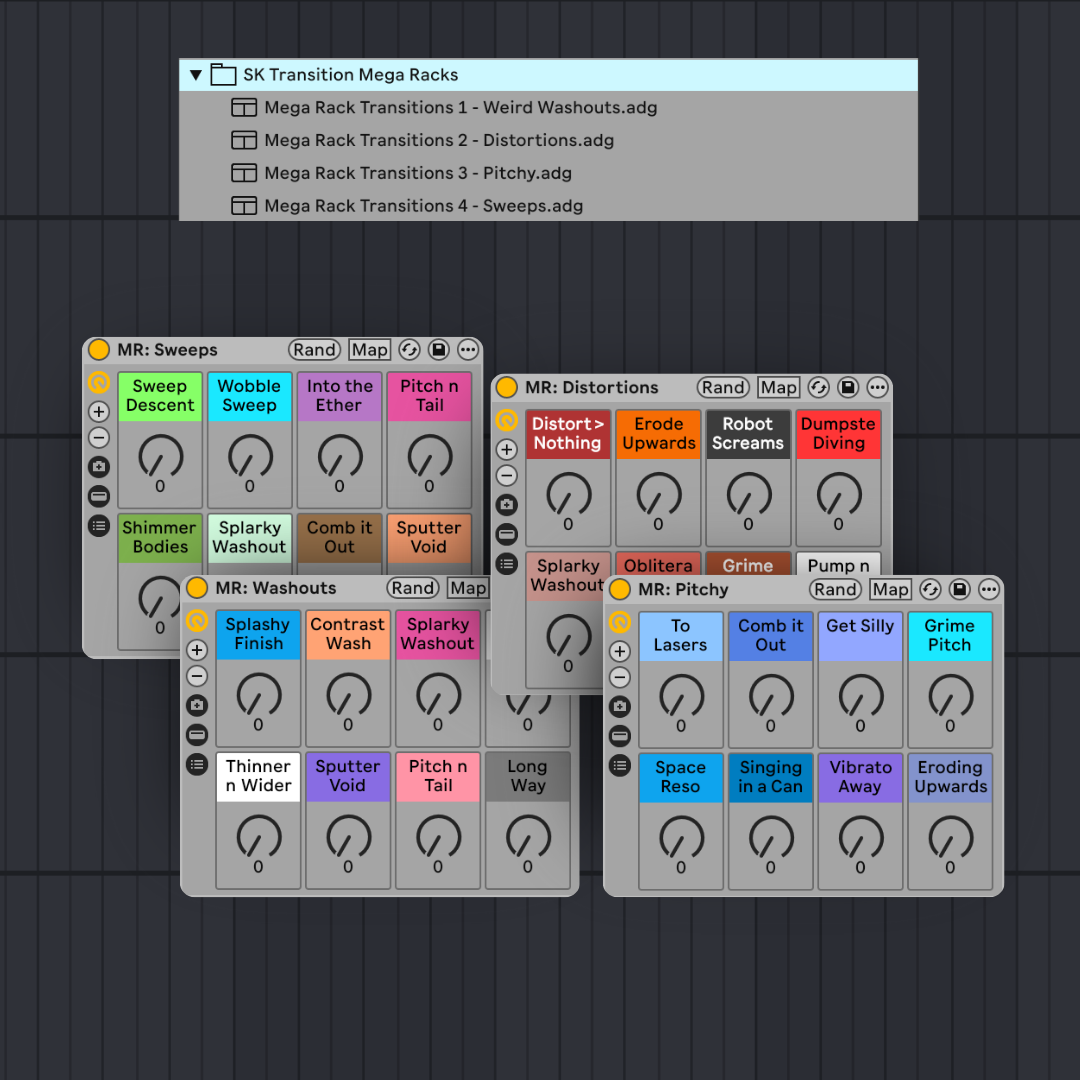Open the ellipsis options on the MR: Sweeps rack
1080x1080 pixels.
(467, 349)
